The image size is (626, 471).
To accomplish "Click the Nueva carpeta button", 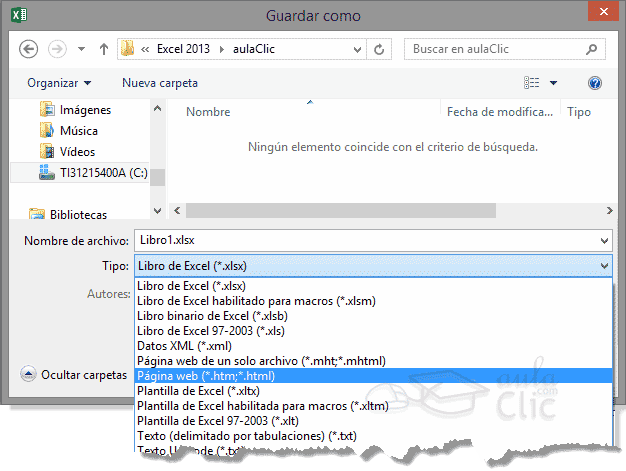I will [x=160, y=83].
